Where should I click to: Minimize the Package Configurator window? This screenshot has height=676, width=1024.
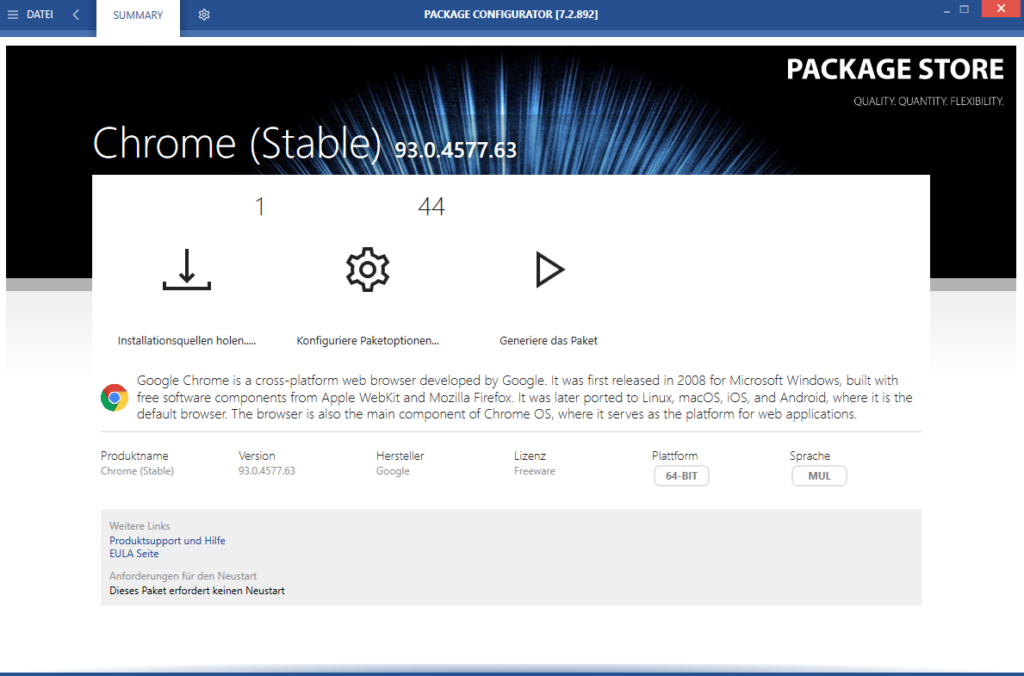(x=947, y=10)
